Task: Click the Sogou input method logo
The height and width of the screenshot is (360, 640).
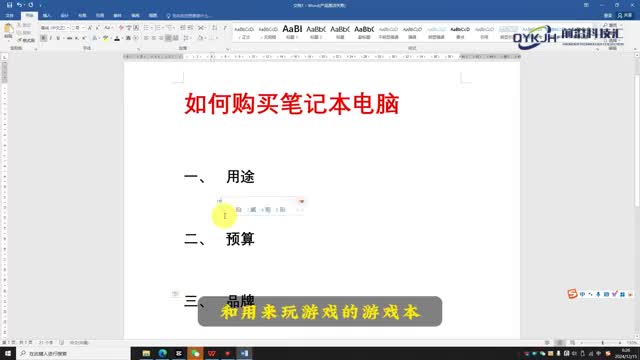Action: point(572,293)
